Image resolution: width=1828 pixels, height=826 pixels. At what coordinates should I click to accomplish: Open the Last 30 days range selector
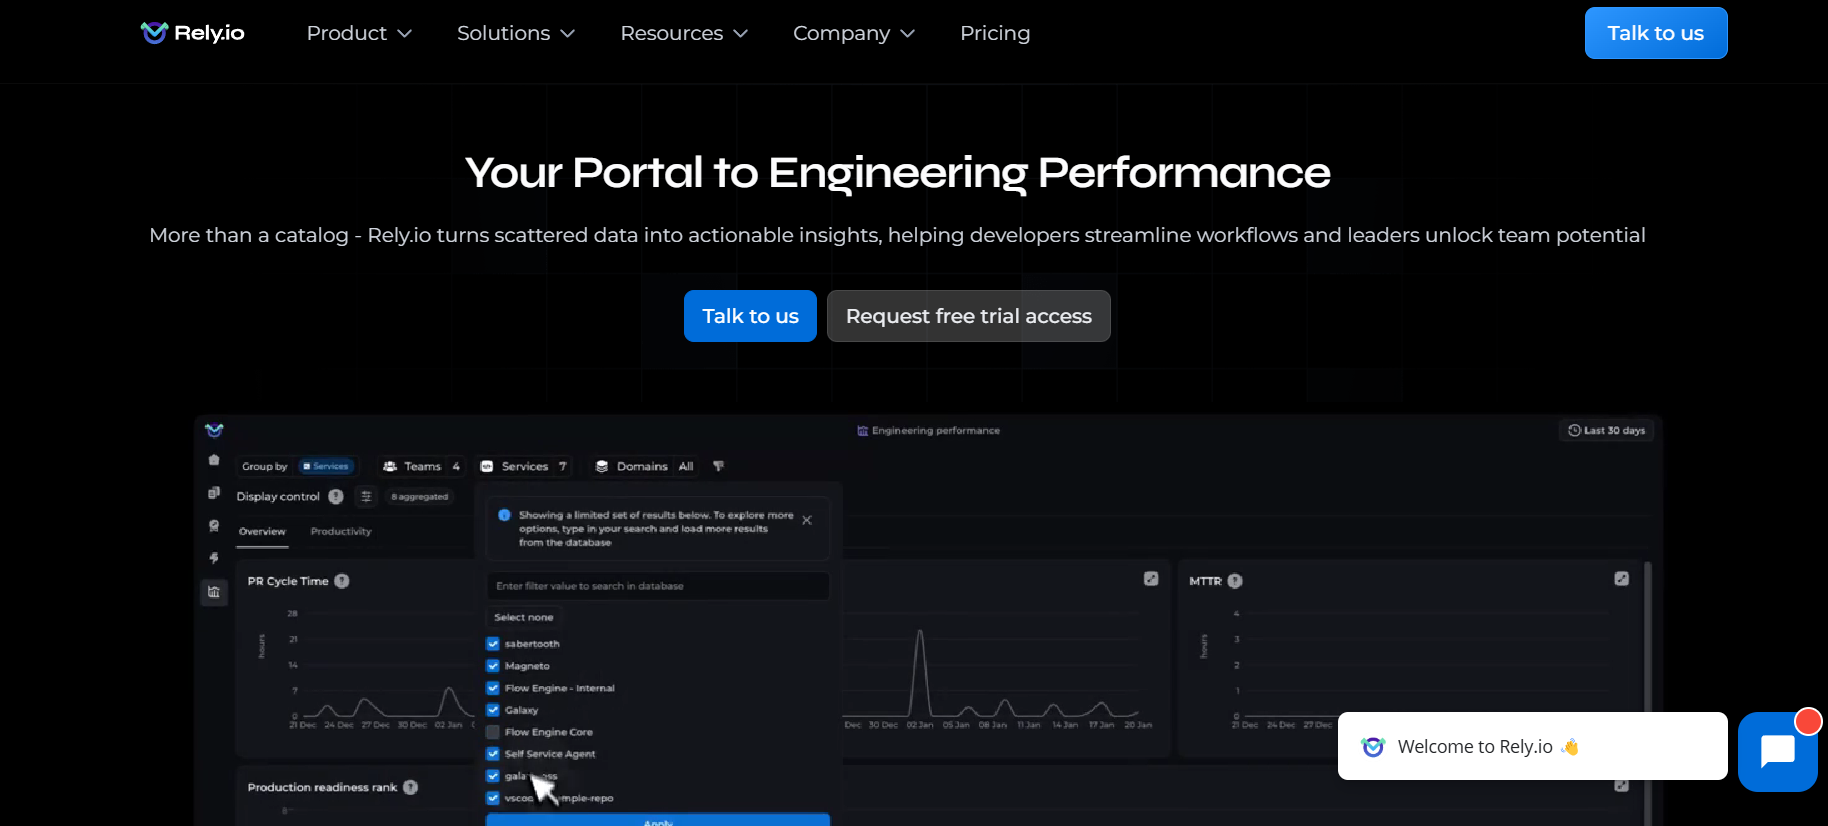pyautogui.click(x=1606, y=430)
